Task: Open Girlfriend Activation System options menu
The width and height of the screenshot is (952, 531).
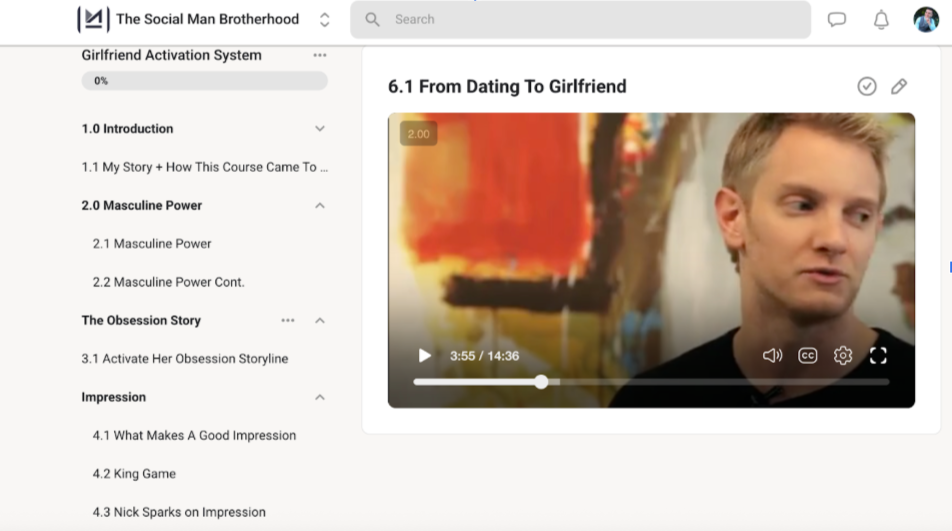Action: coord(320,56)
